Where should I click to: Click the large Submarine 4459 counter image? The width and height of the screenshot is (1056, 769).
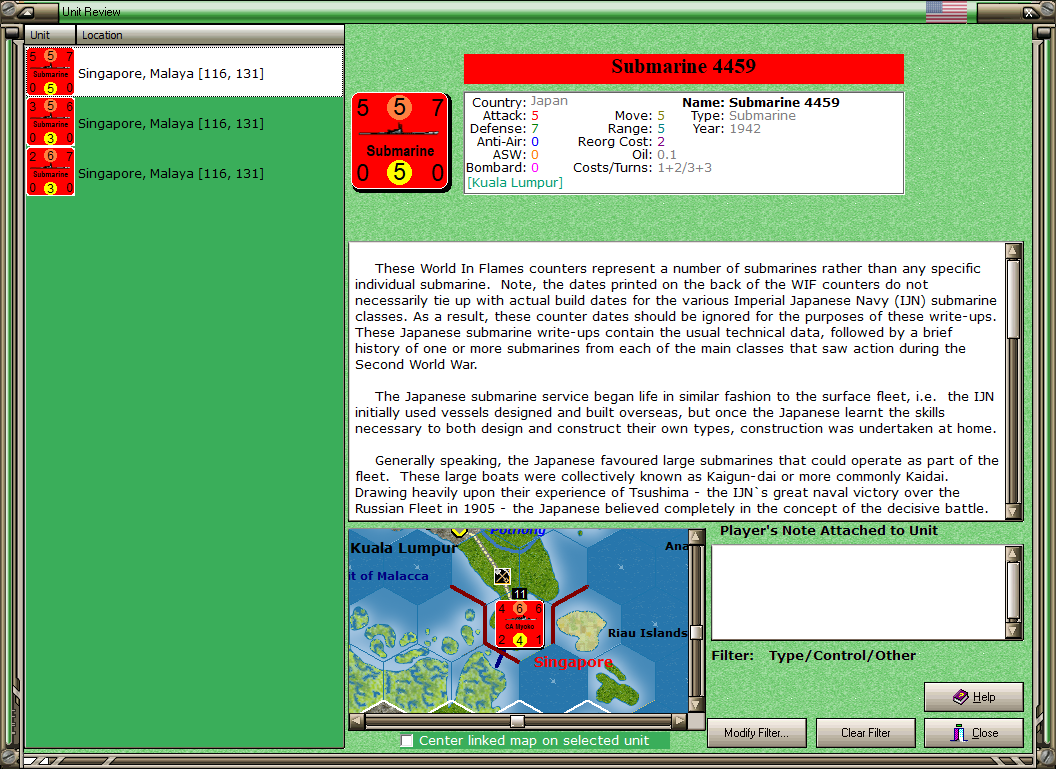tap(401, 141)
